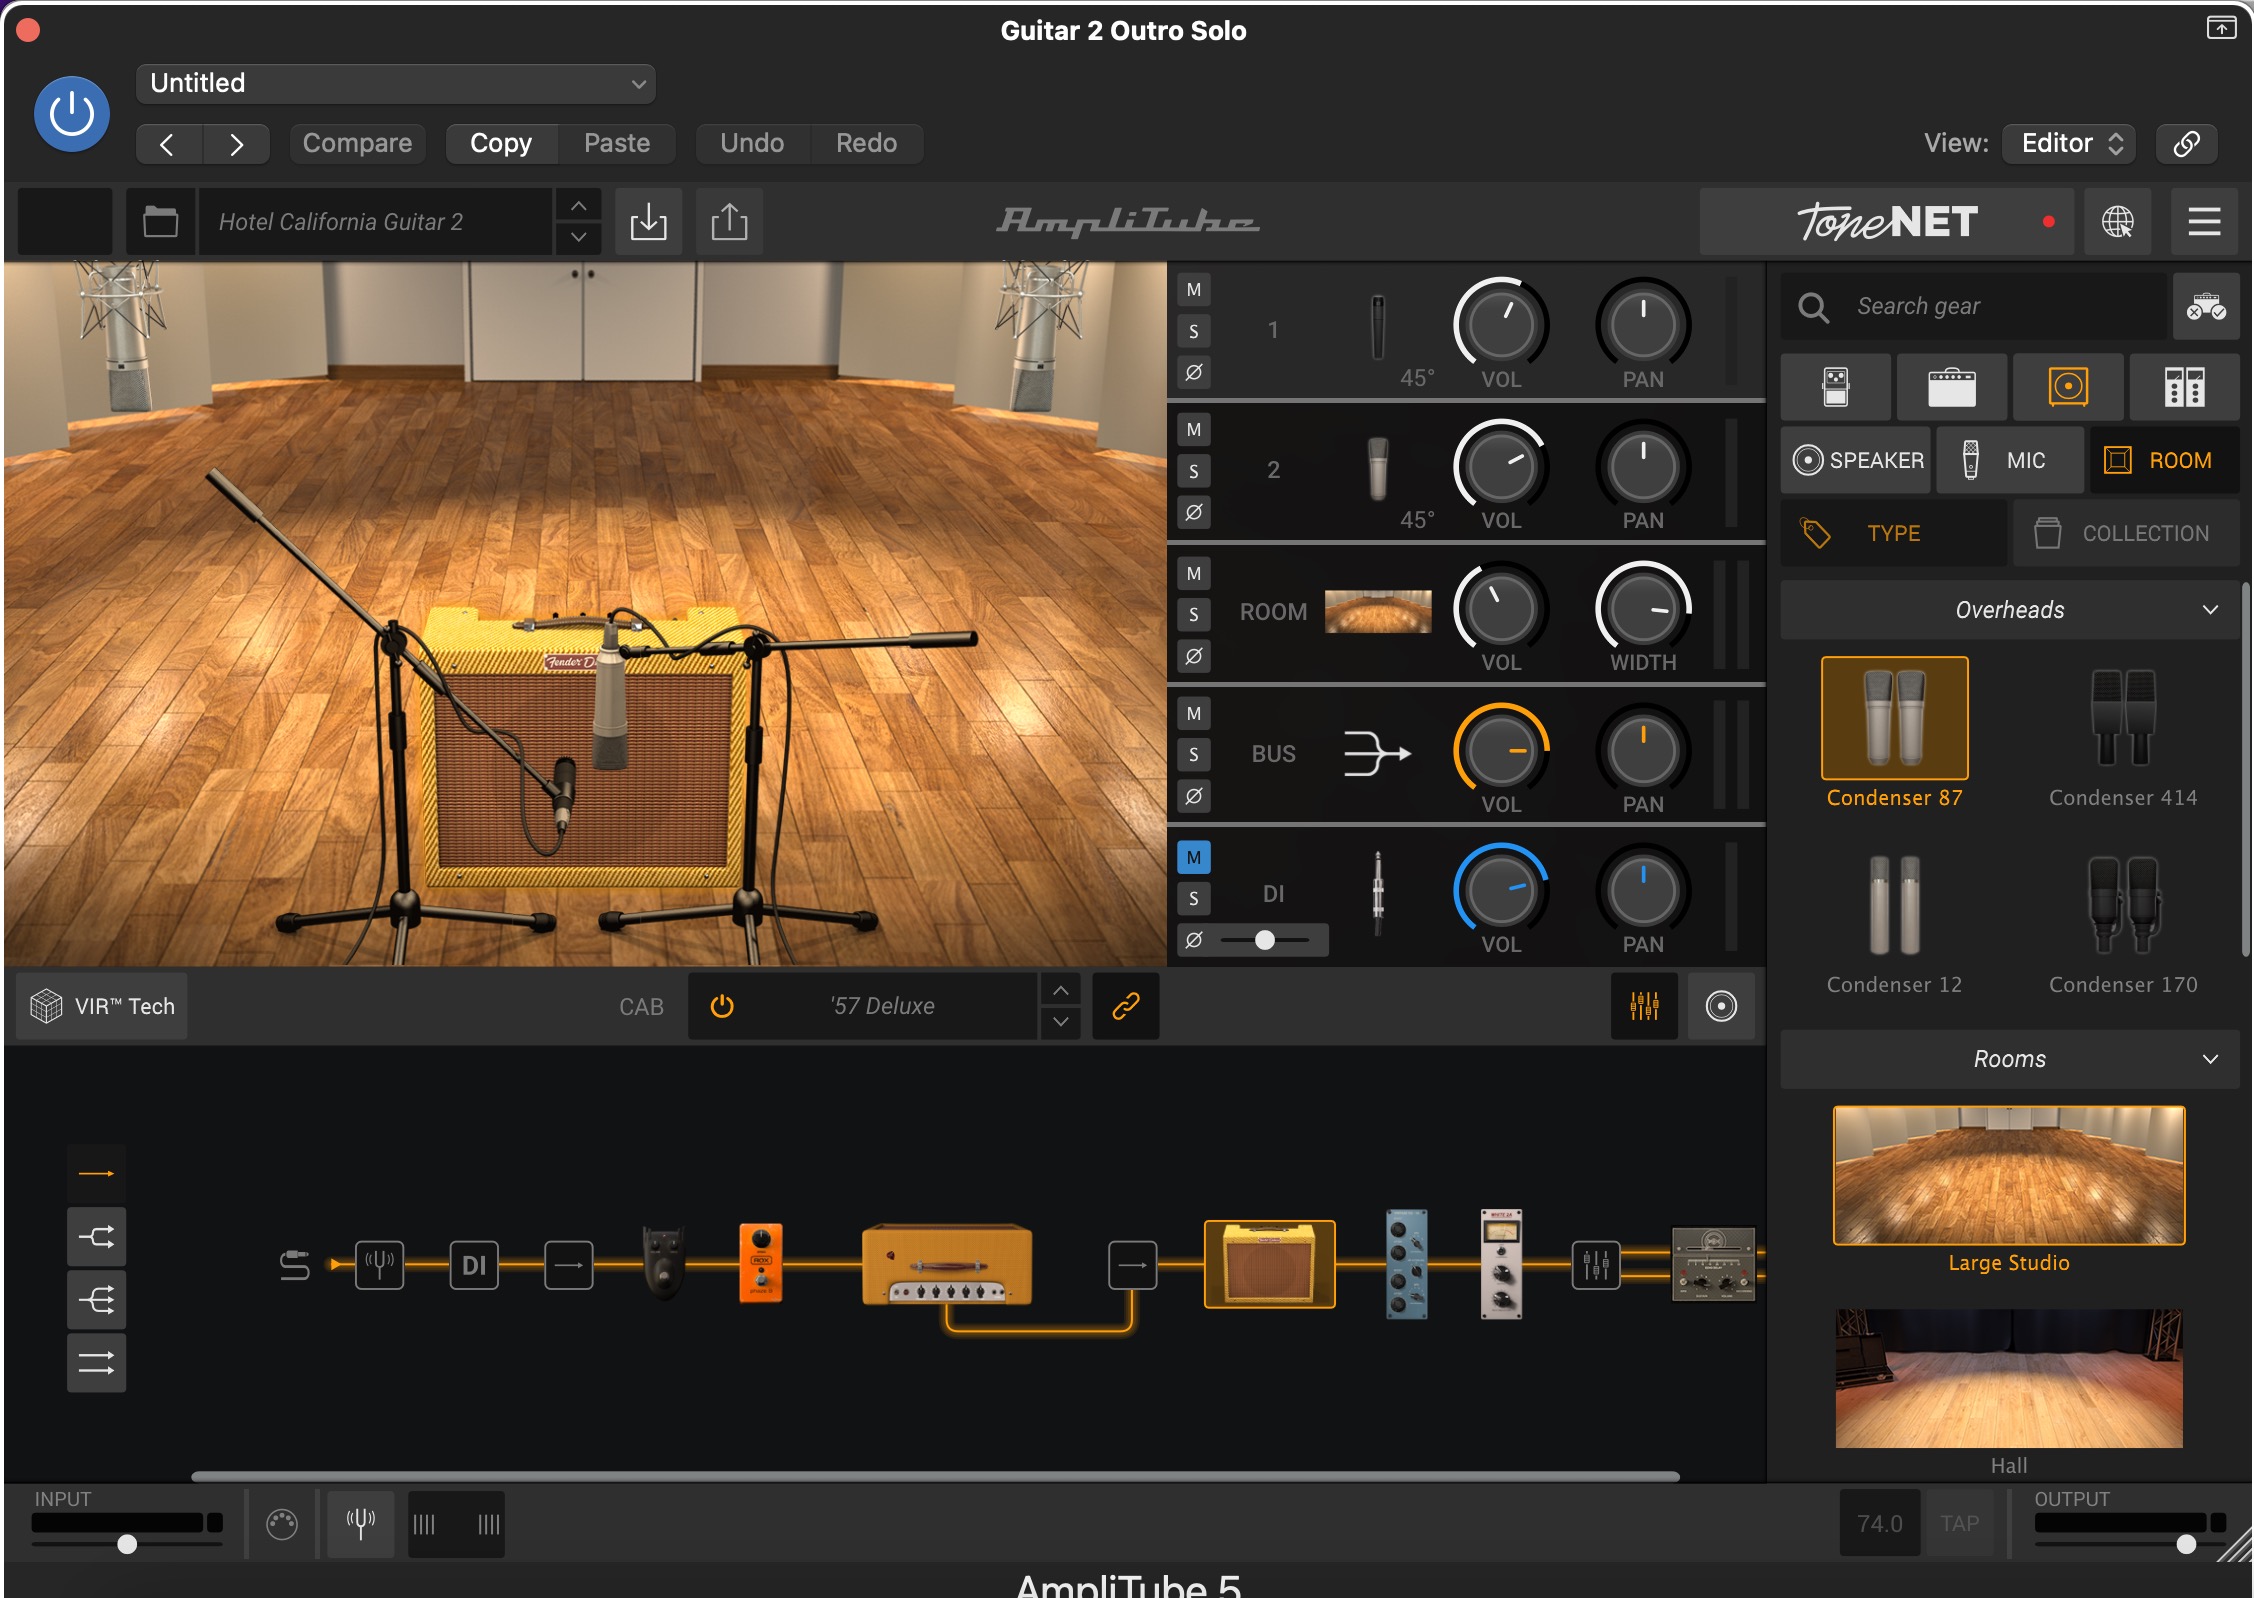2254x1598 pixels.
Task: Select the white compressor rack unit
Action: (x=1501, y=1264)
